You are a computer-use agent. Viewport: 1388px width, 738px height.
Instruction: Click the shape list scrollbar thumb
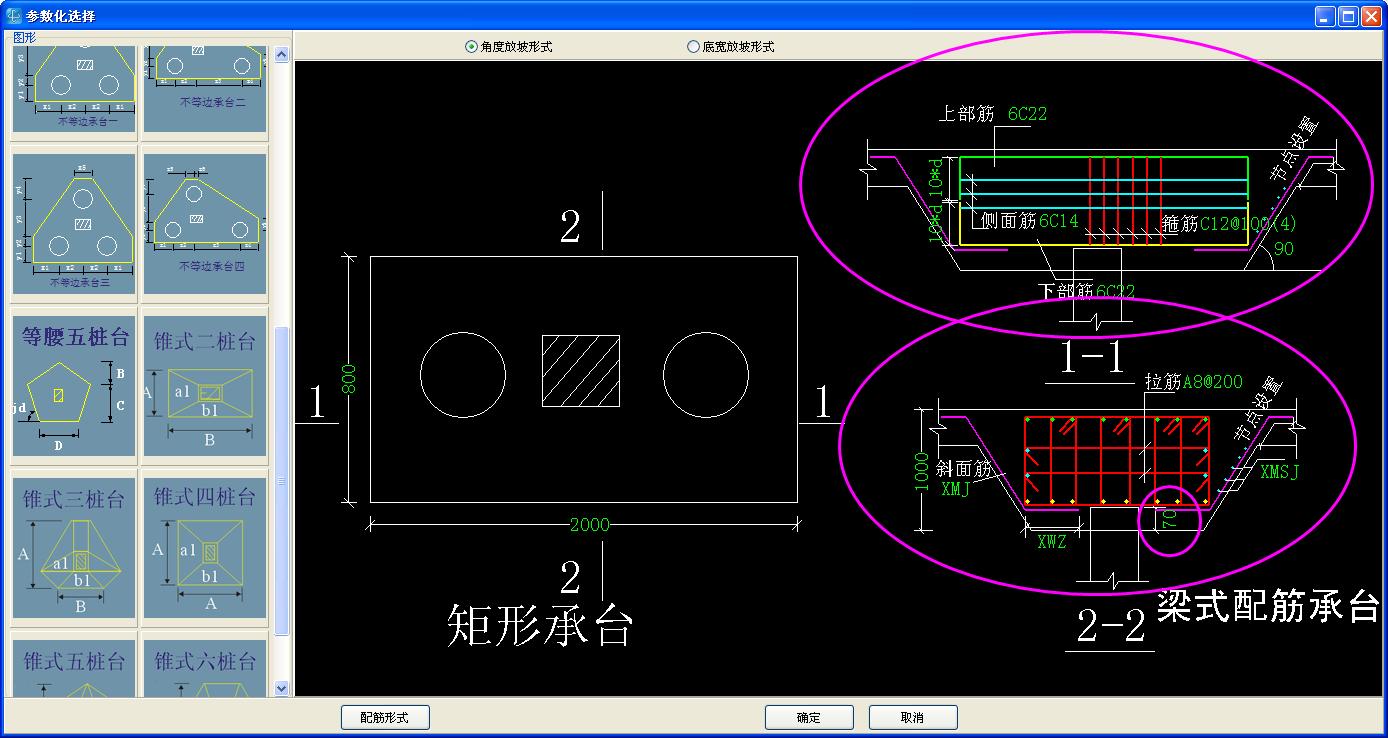pyautogui.click(x=281, y=480)
